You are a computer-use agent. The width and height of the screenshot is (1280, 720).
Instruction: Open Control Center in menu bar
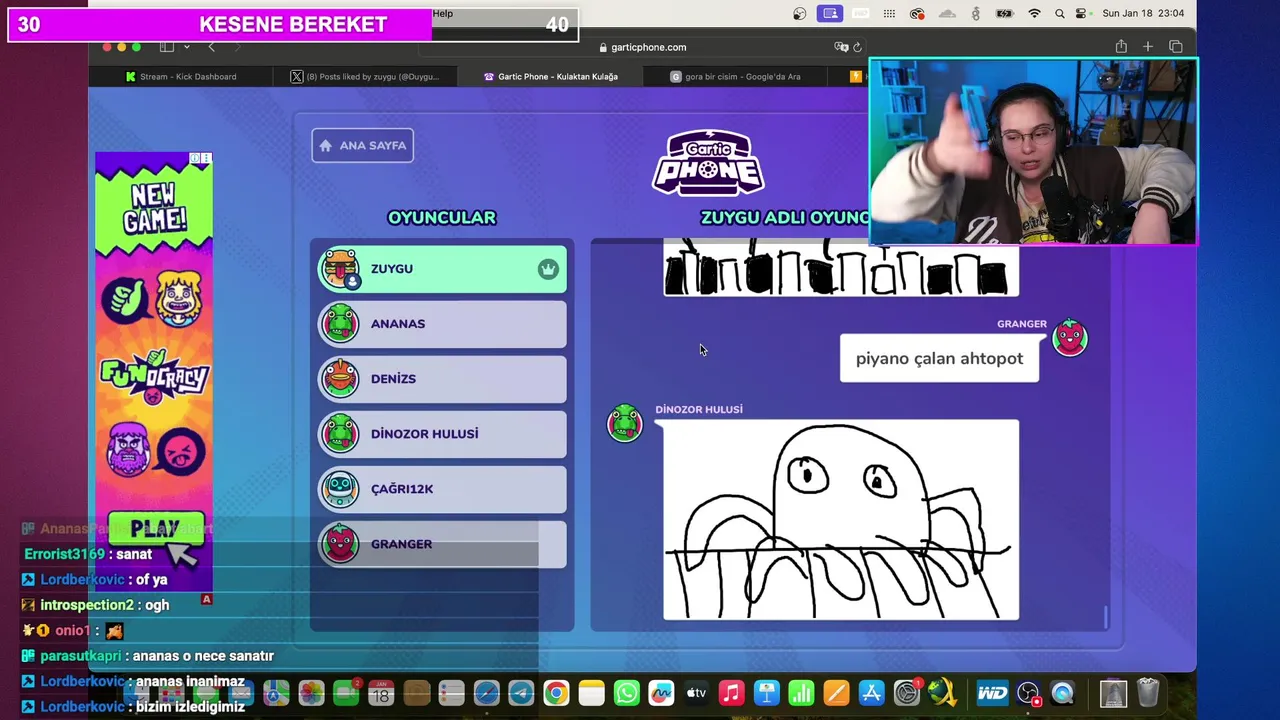pos(1081,13)
